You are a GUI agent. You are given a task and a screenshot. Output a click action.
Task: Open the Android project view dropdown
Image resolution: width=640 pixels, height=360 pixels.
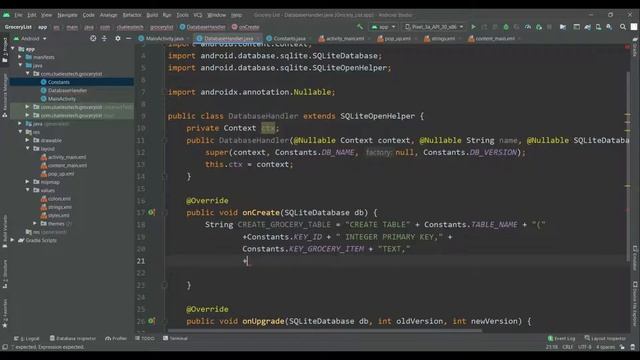click(x=30, y=38)
